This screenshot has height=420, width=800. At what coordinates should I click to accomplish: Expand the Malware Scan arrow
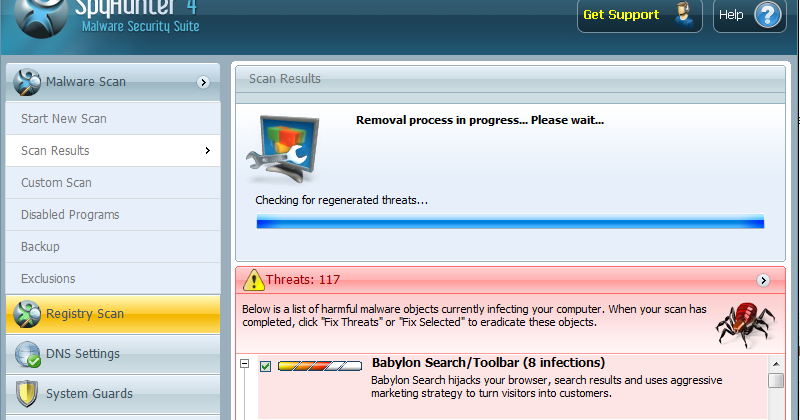click(x=203, y=82)
